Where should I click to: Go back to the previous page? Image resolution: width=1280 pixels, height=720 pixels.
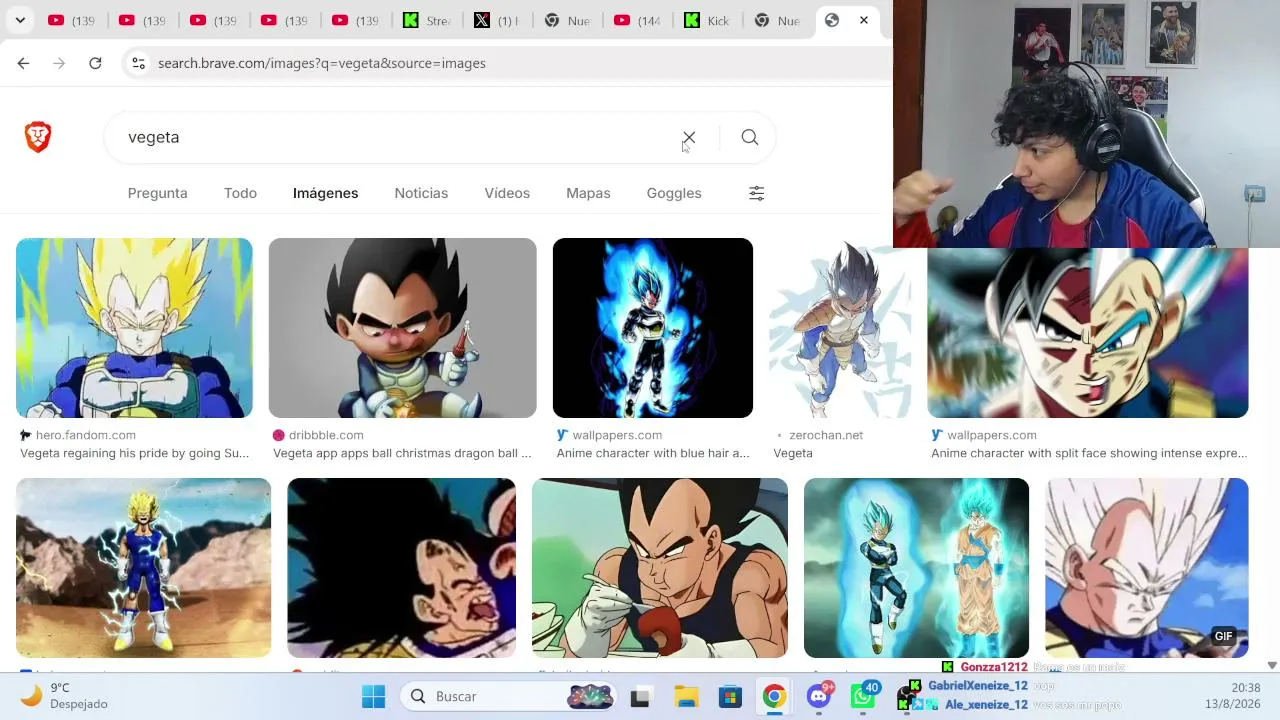tap(23, 63)
